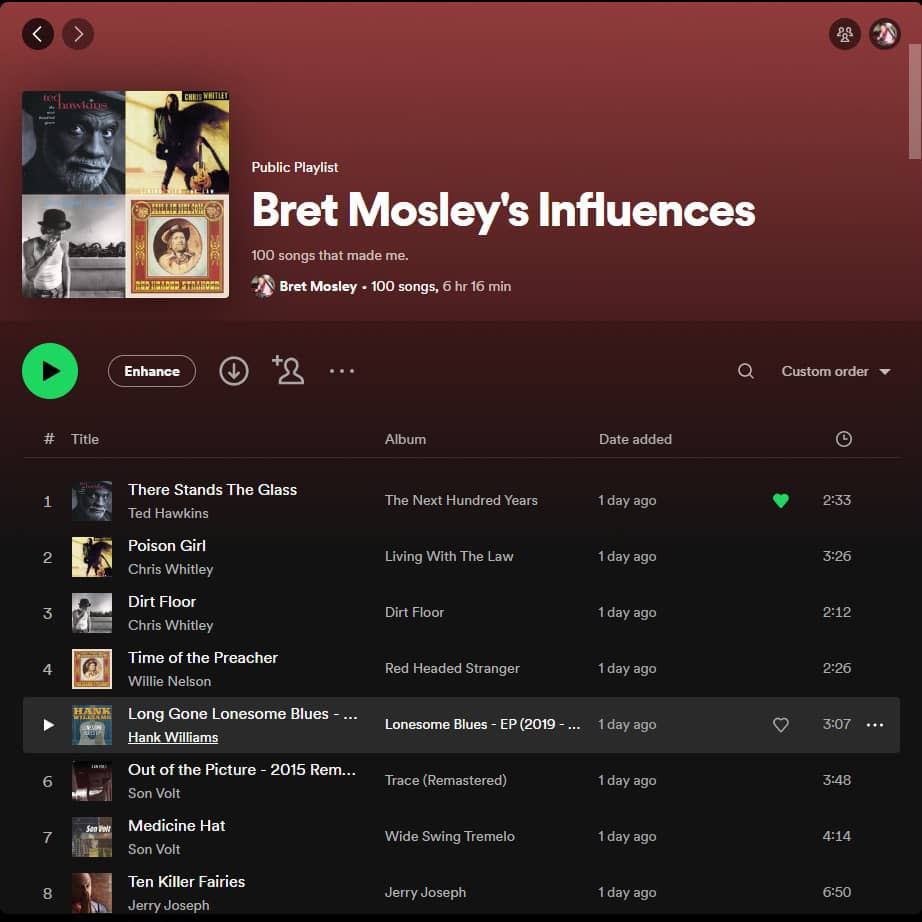
Task: Open the Bret Mosley owner profile link
Action: pos(318,286)
